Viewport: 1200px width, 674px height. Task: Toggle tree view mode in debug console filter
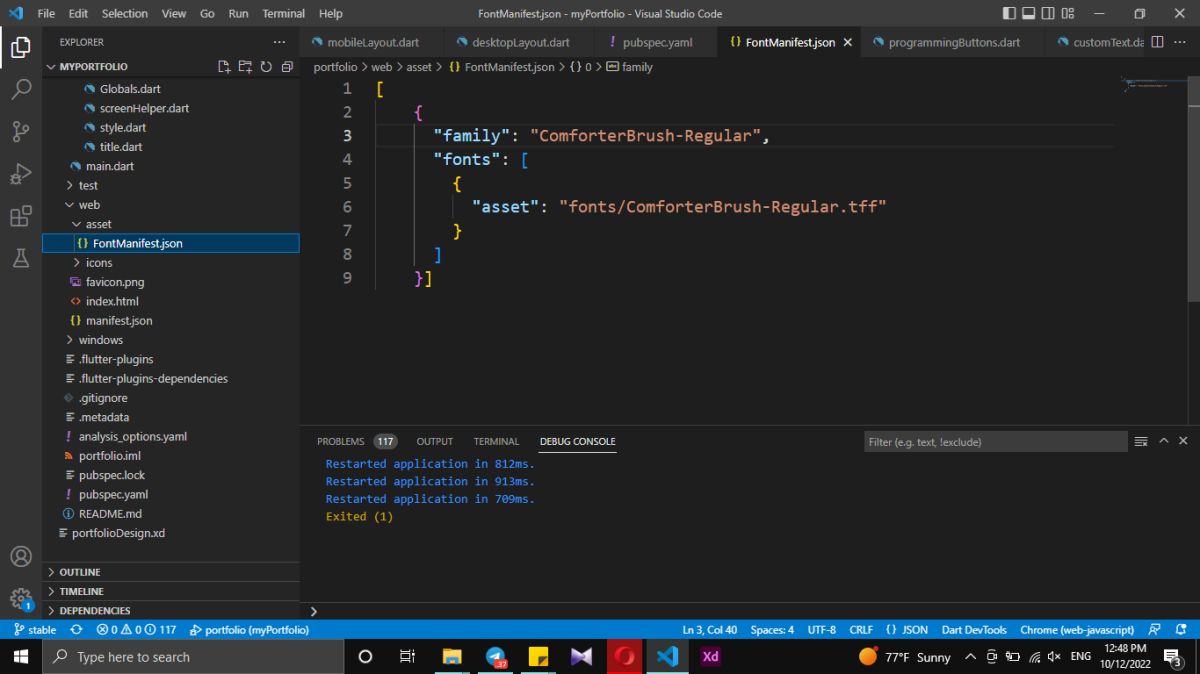[1141, 441]
